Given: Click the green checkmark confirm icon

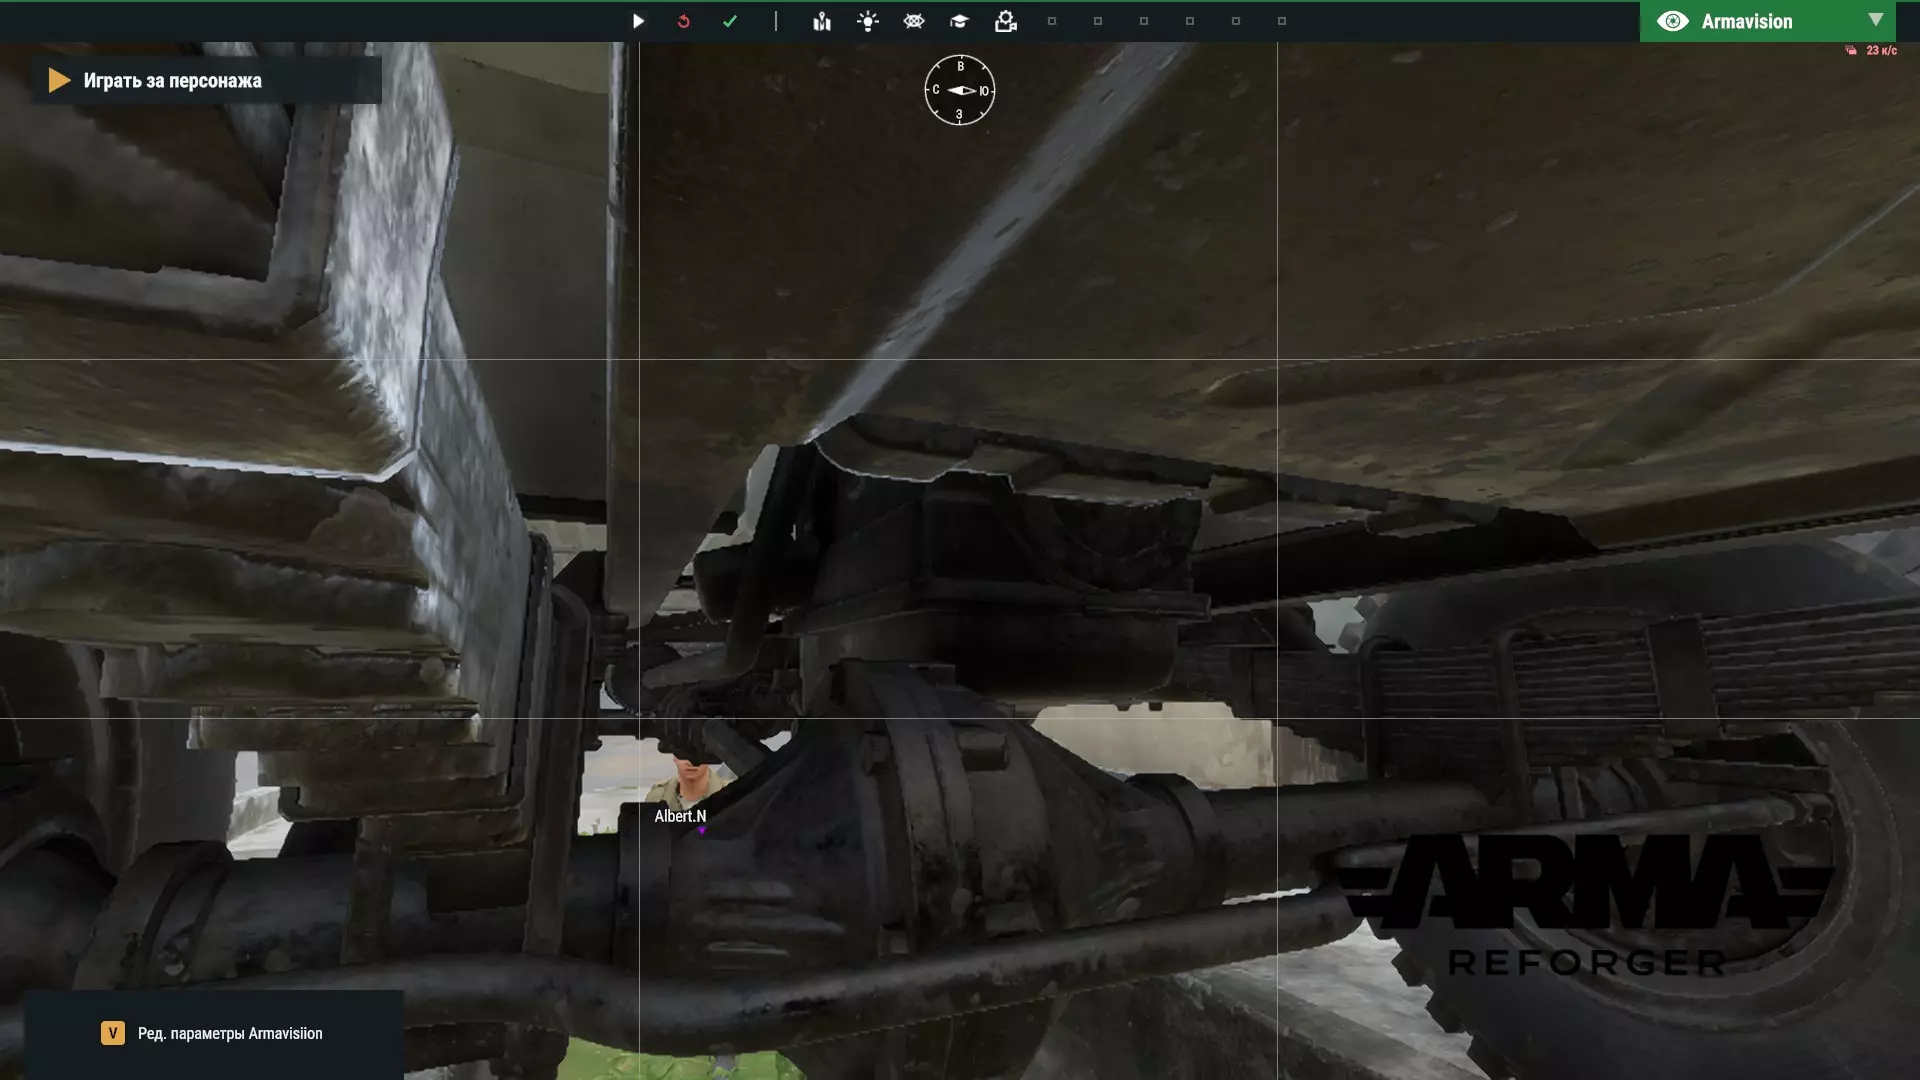Looking at the screenshot, I should (730, 21).
